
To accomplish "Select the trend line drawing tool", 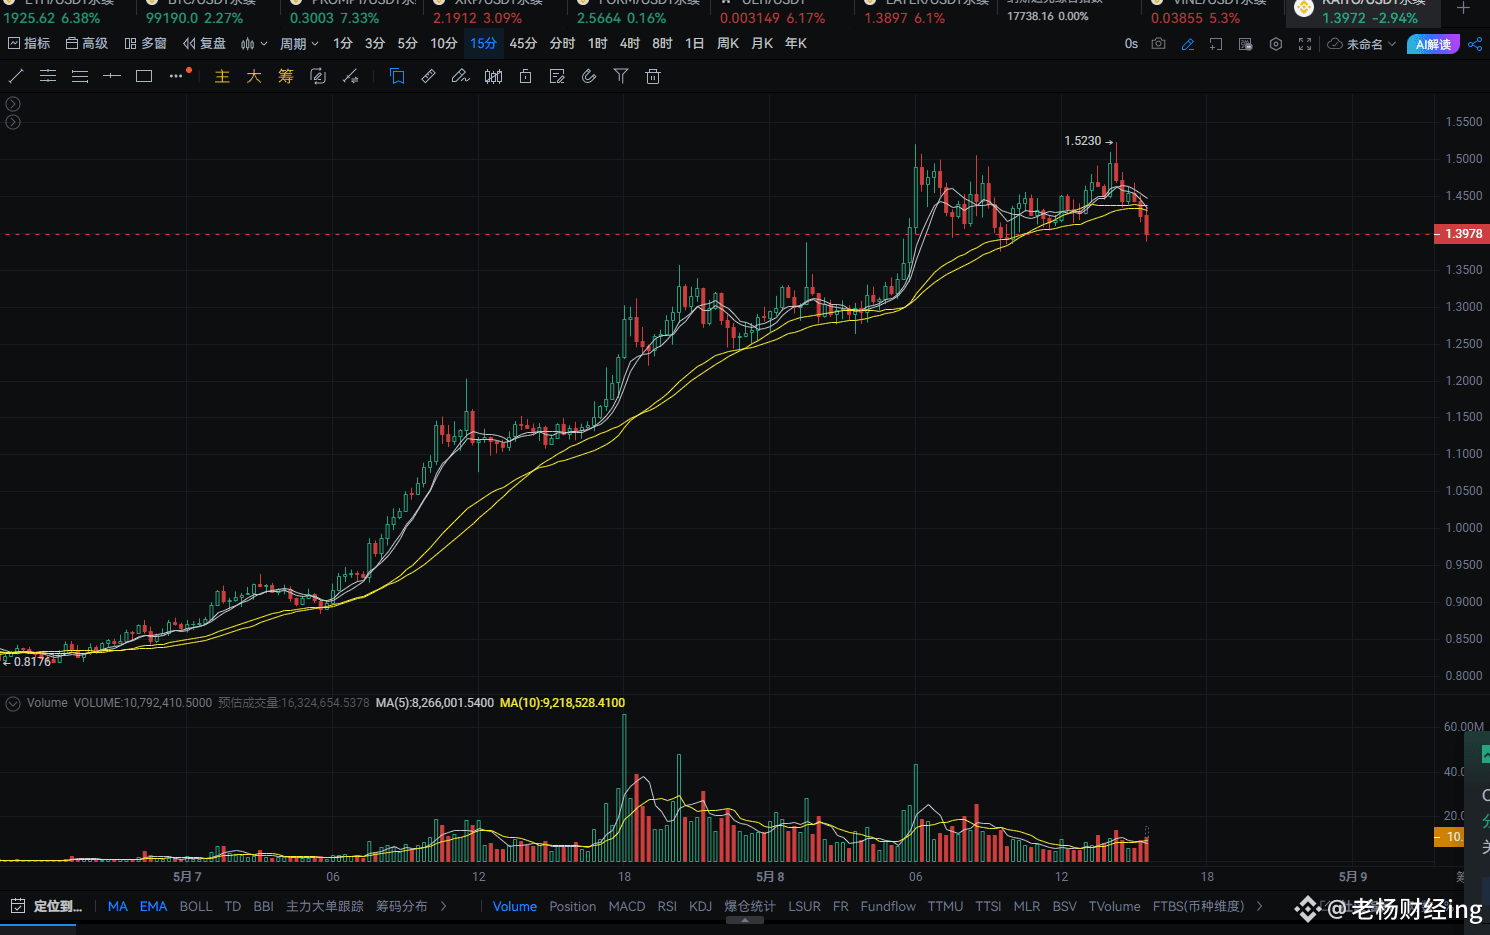I will [17, 75].
